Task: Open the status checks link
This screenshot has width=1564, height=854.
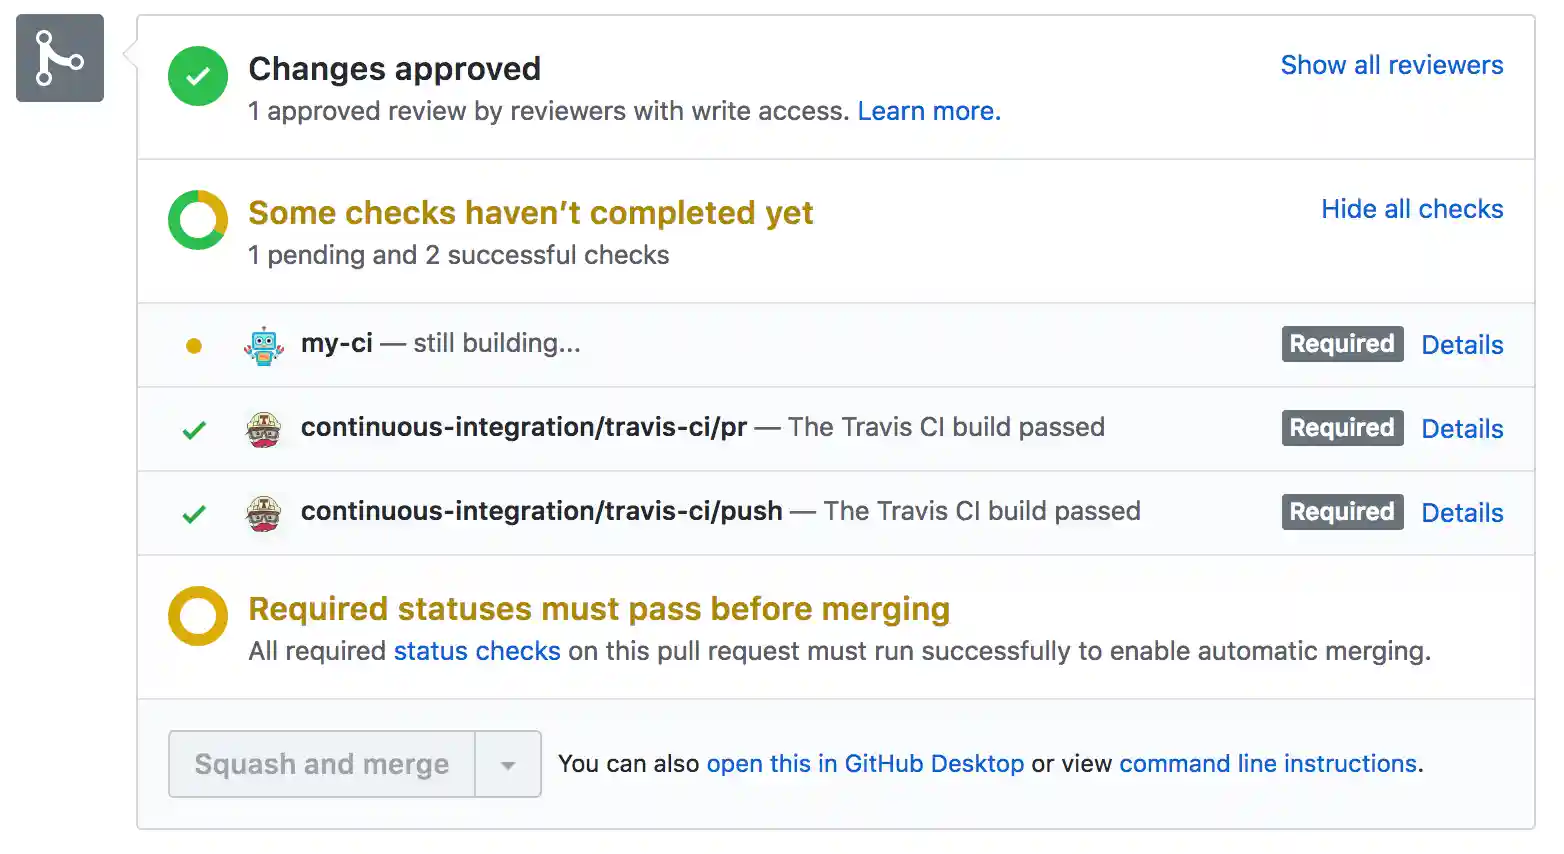Action: 477,651
